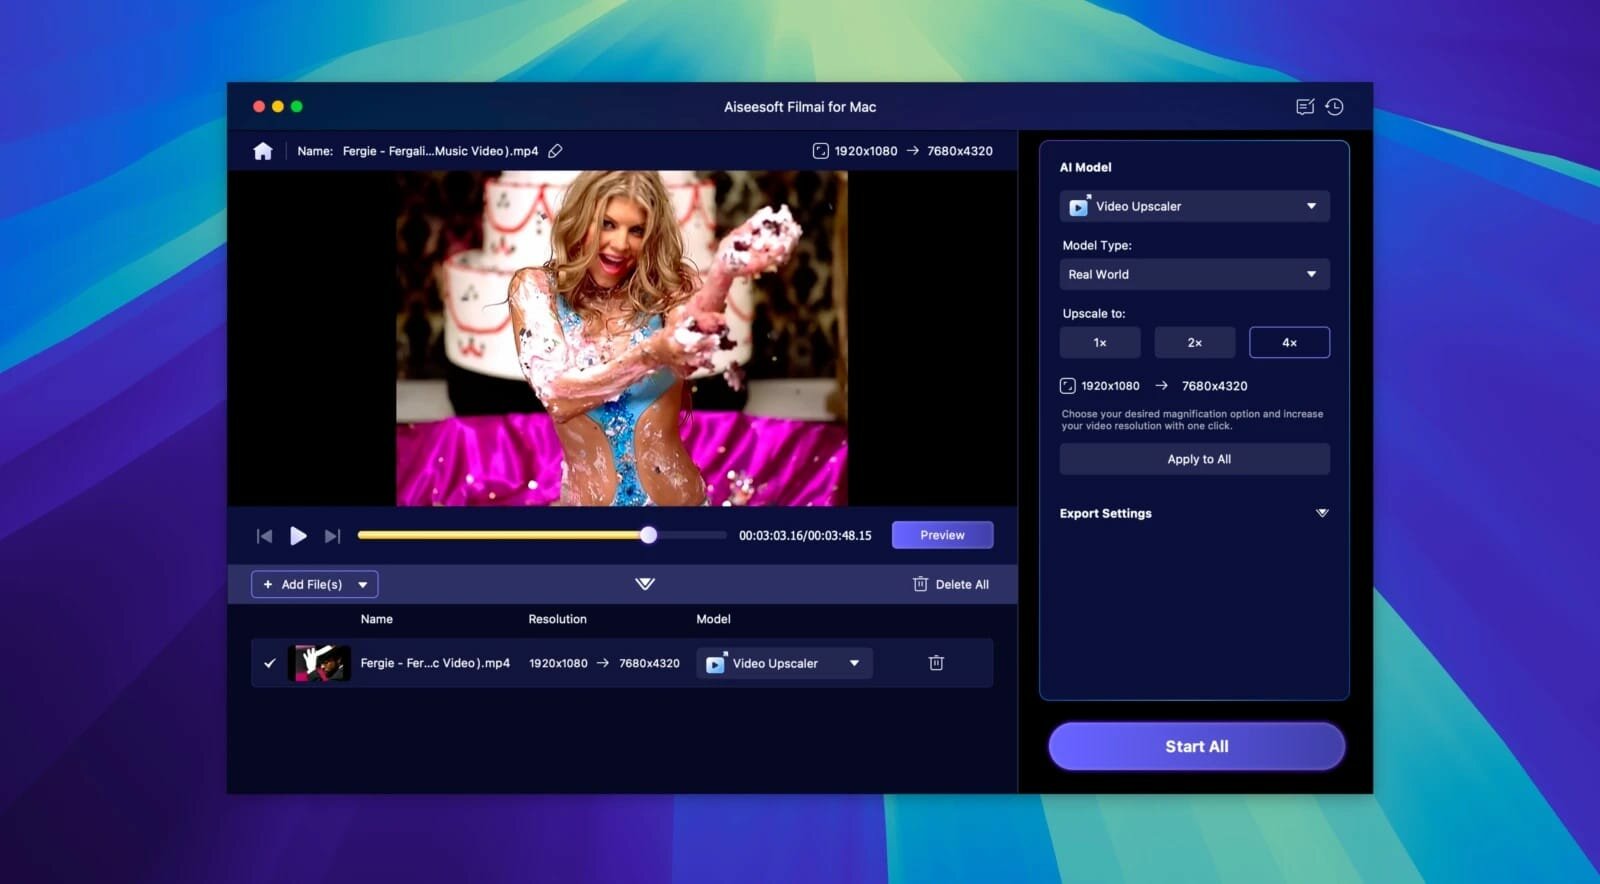Screen dimensions: 1600x884
Task: Click the timecode 00:03:03.16/00:03:48.15
Action: pyautogui.click(x=805, y=536)
